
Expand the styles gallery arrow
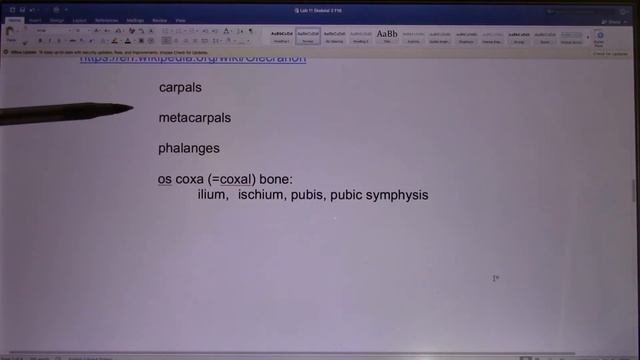pyautogui.click(x=588, y=38)
